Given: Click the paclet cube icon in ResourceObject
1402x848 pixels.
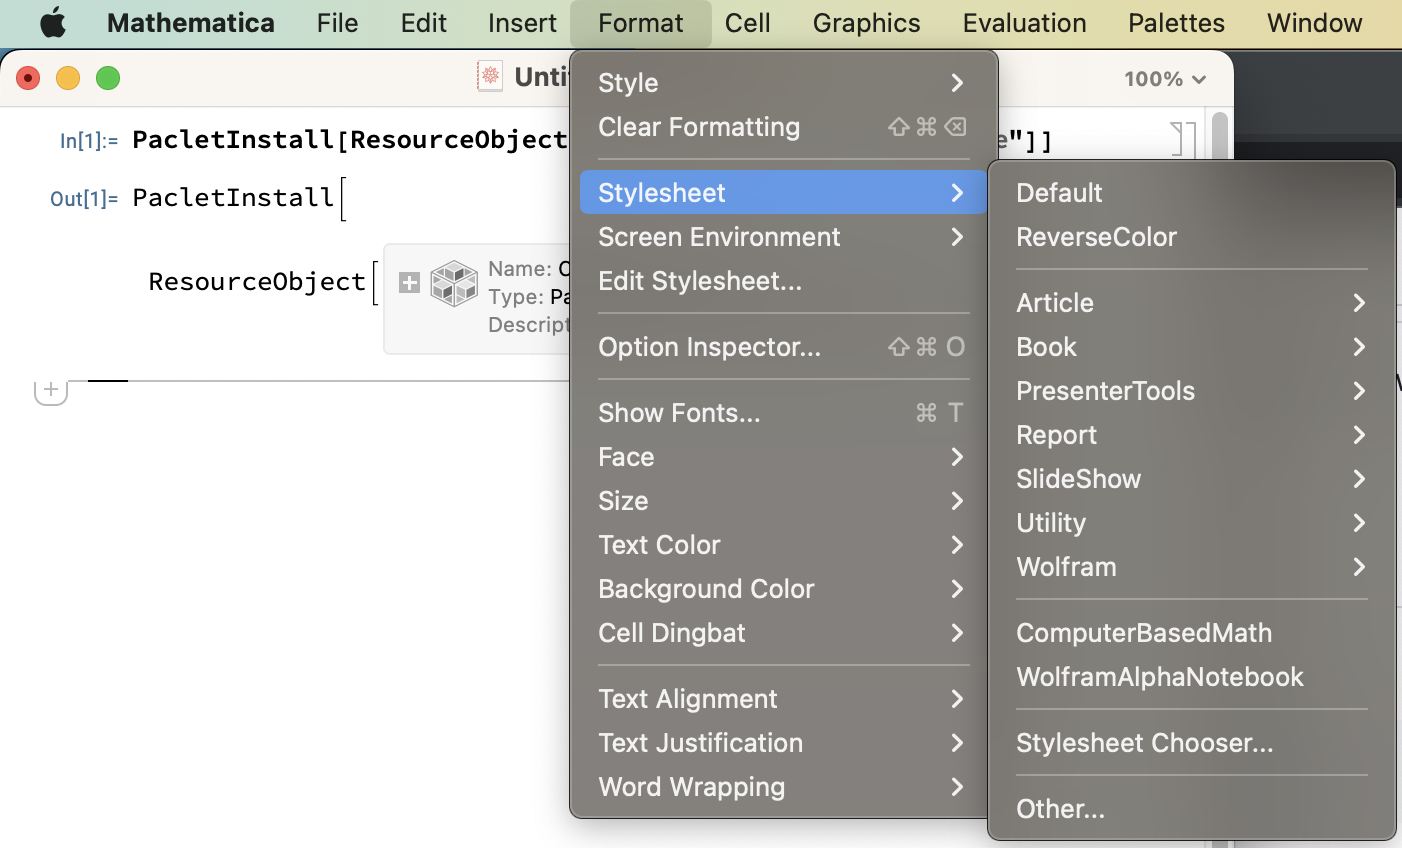Looking at the screenshot, I should (454, 283).
